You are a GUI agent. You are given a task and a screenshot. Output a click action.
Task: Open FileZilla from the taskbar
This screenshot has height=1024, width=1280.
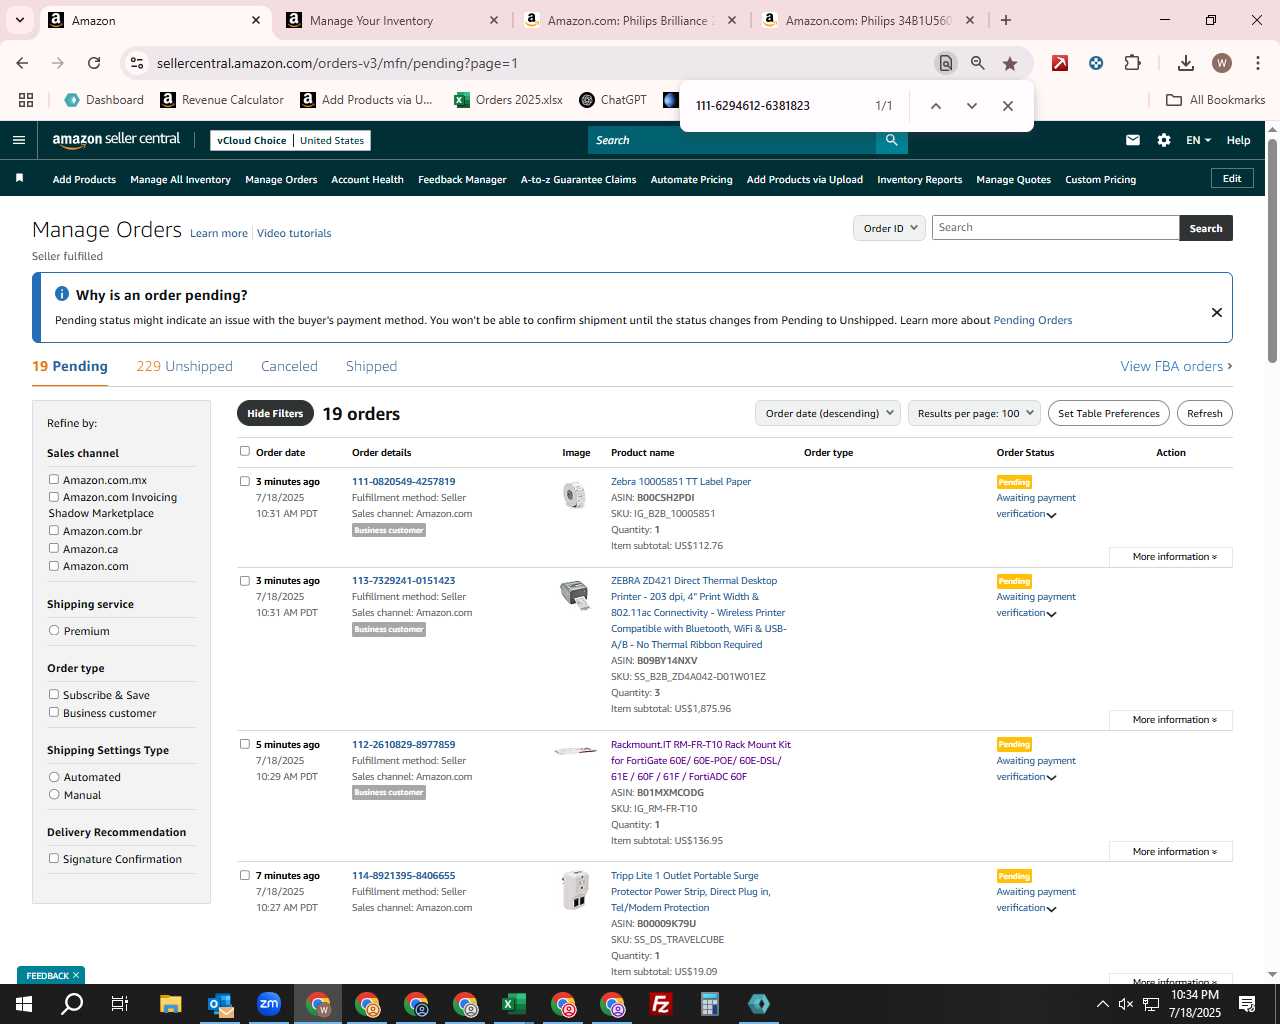(661, 1004)
